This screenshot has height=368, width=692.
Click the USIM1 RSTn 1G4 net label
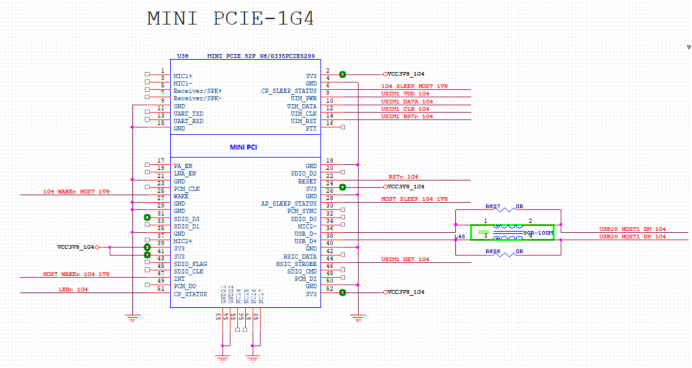[407, 116]
